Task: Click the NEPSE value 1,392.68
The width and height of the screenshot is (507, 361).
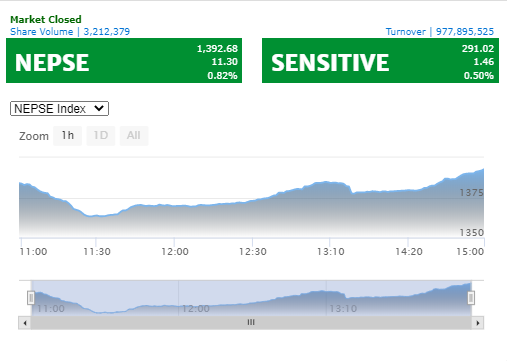Action: coord(217,49)
